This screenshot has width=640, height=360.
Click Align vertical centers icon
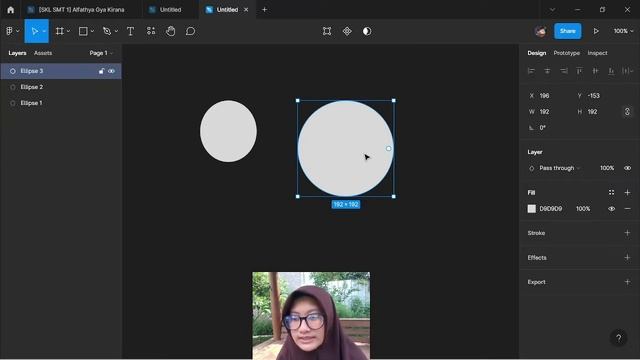coord(596,71)
